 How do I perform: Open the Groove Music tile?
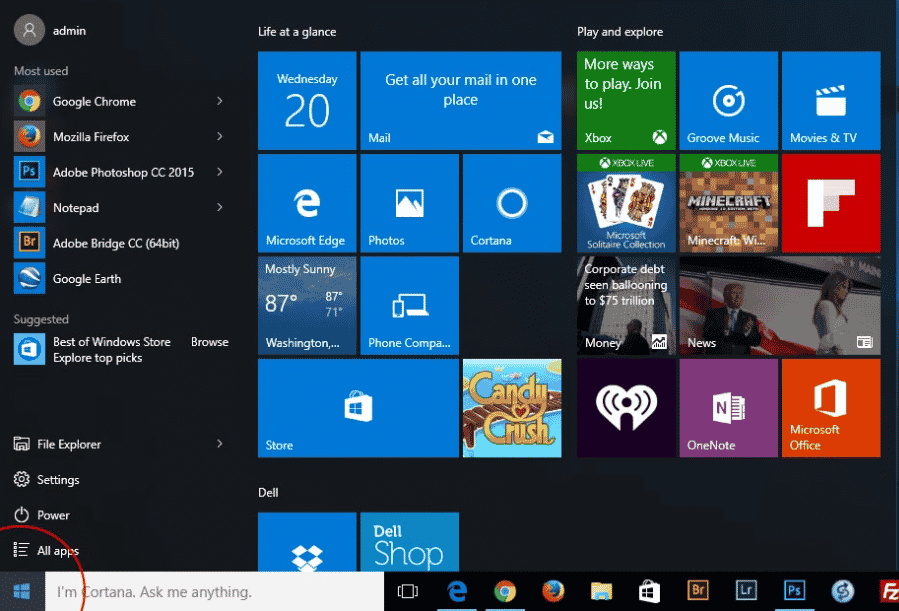[729, 100]
